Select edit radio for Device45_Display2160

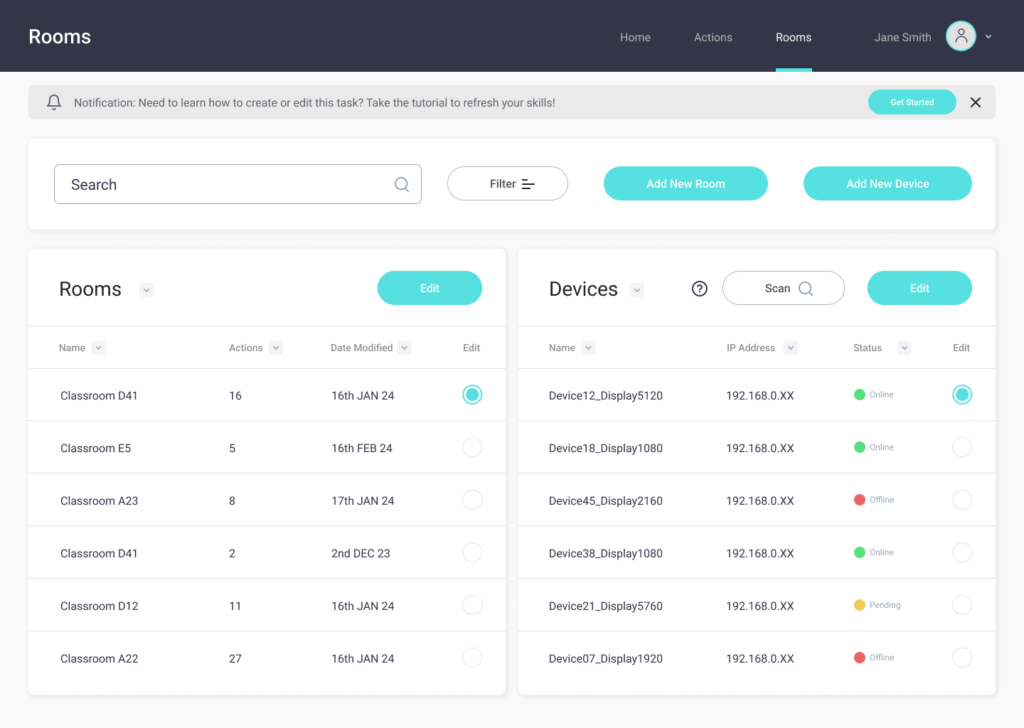pos(961,500)
